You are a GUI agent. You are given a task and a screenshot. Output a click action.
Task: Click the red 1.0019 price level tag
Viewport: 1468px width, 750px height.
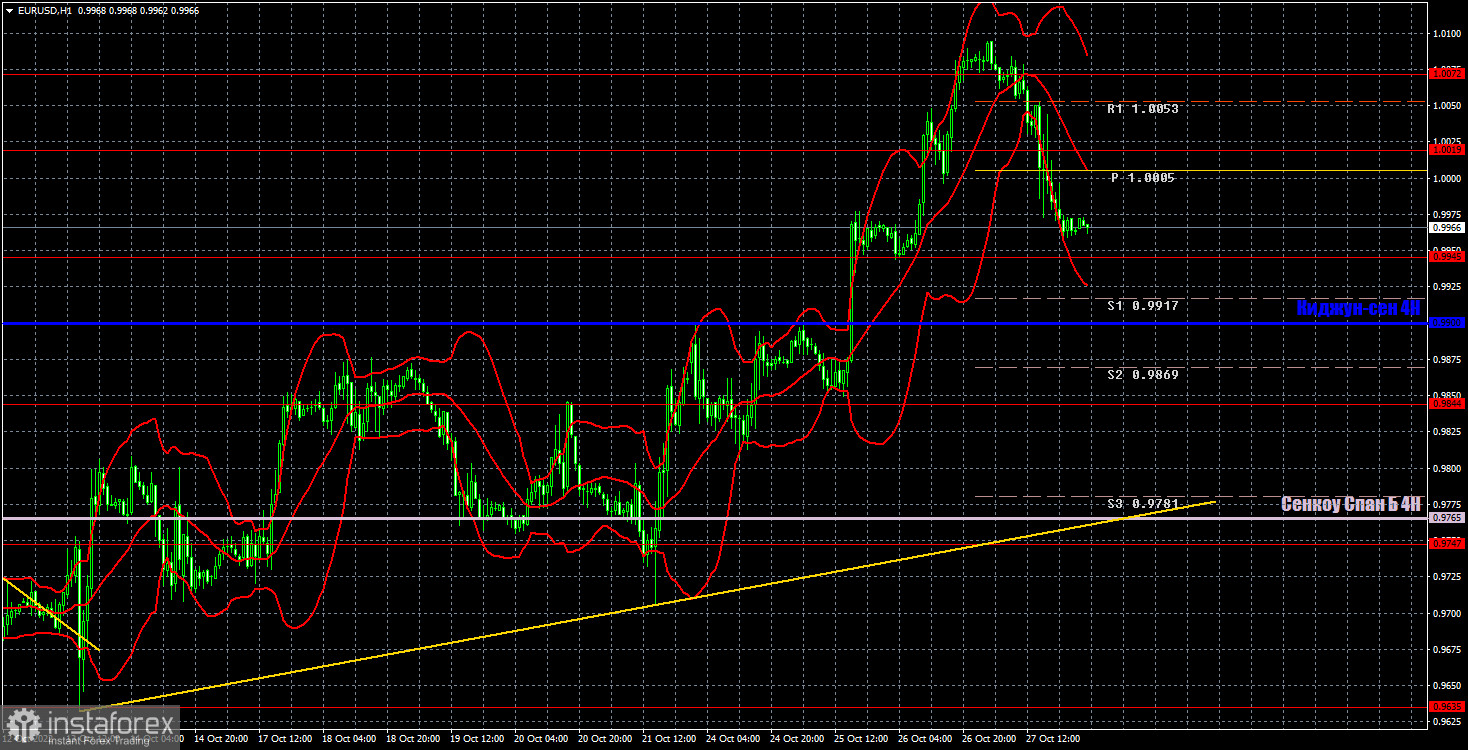tap(1447, 150)
